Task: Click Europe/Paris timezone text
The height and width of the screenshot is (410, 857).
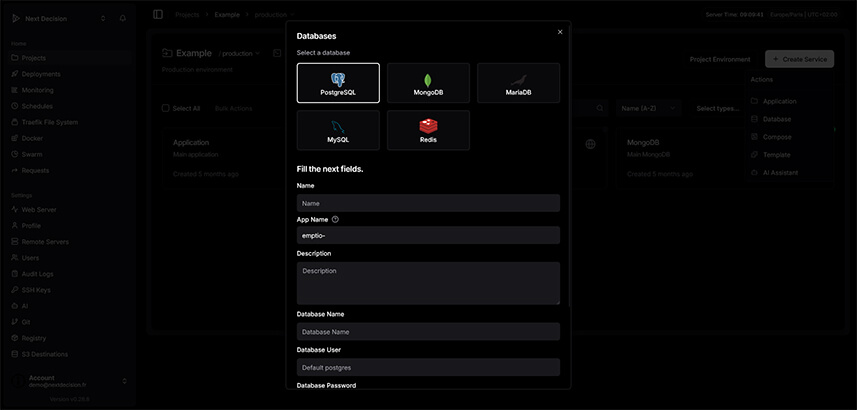Action: tap(803, 15)
